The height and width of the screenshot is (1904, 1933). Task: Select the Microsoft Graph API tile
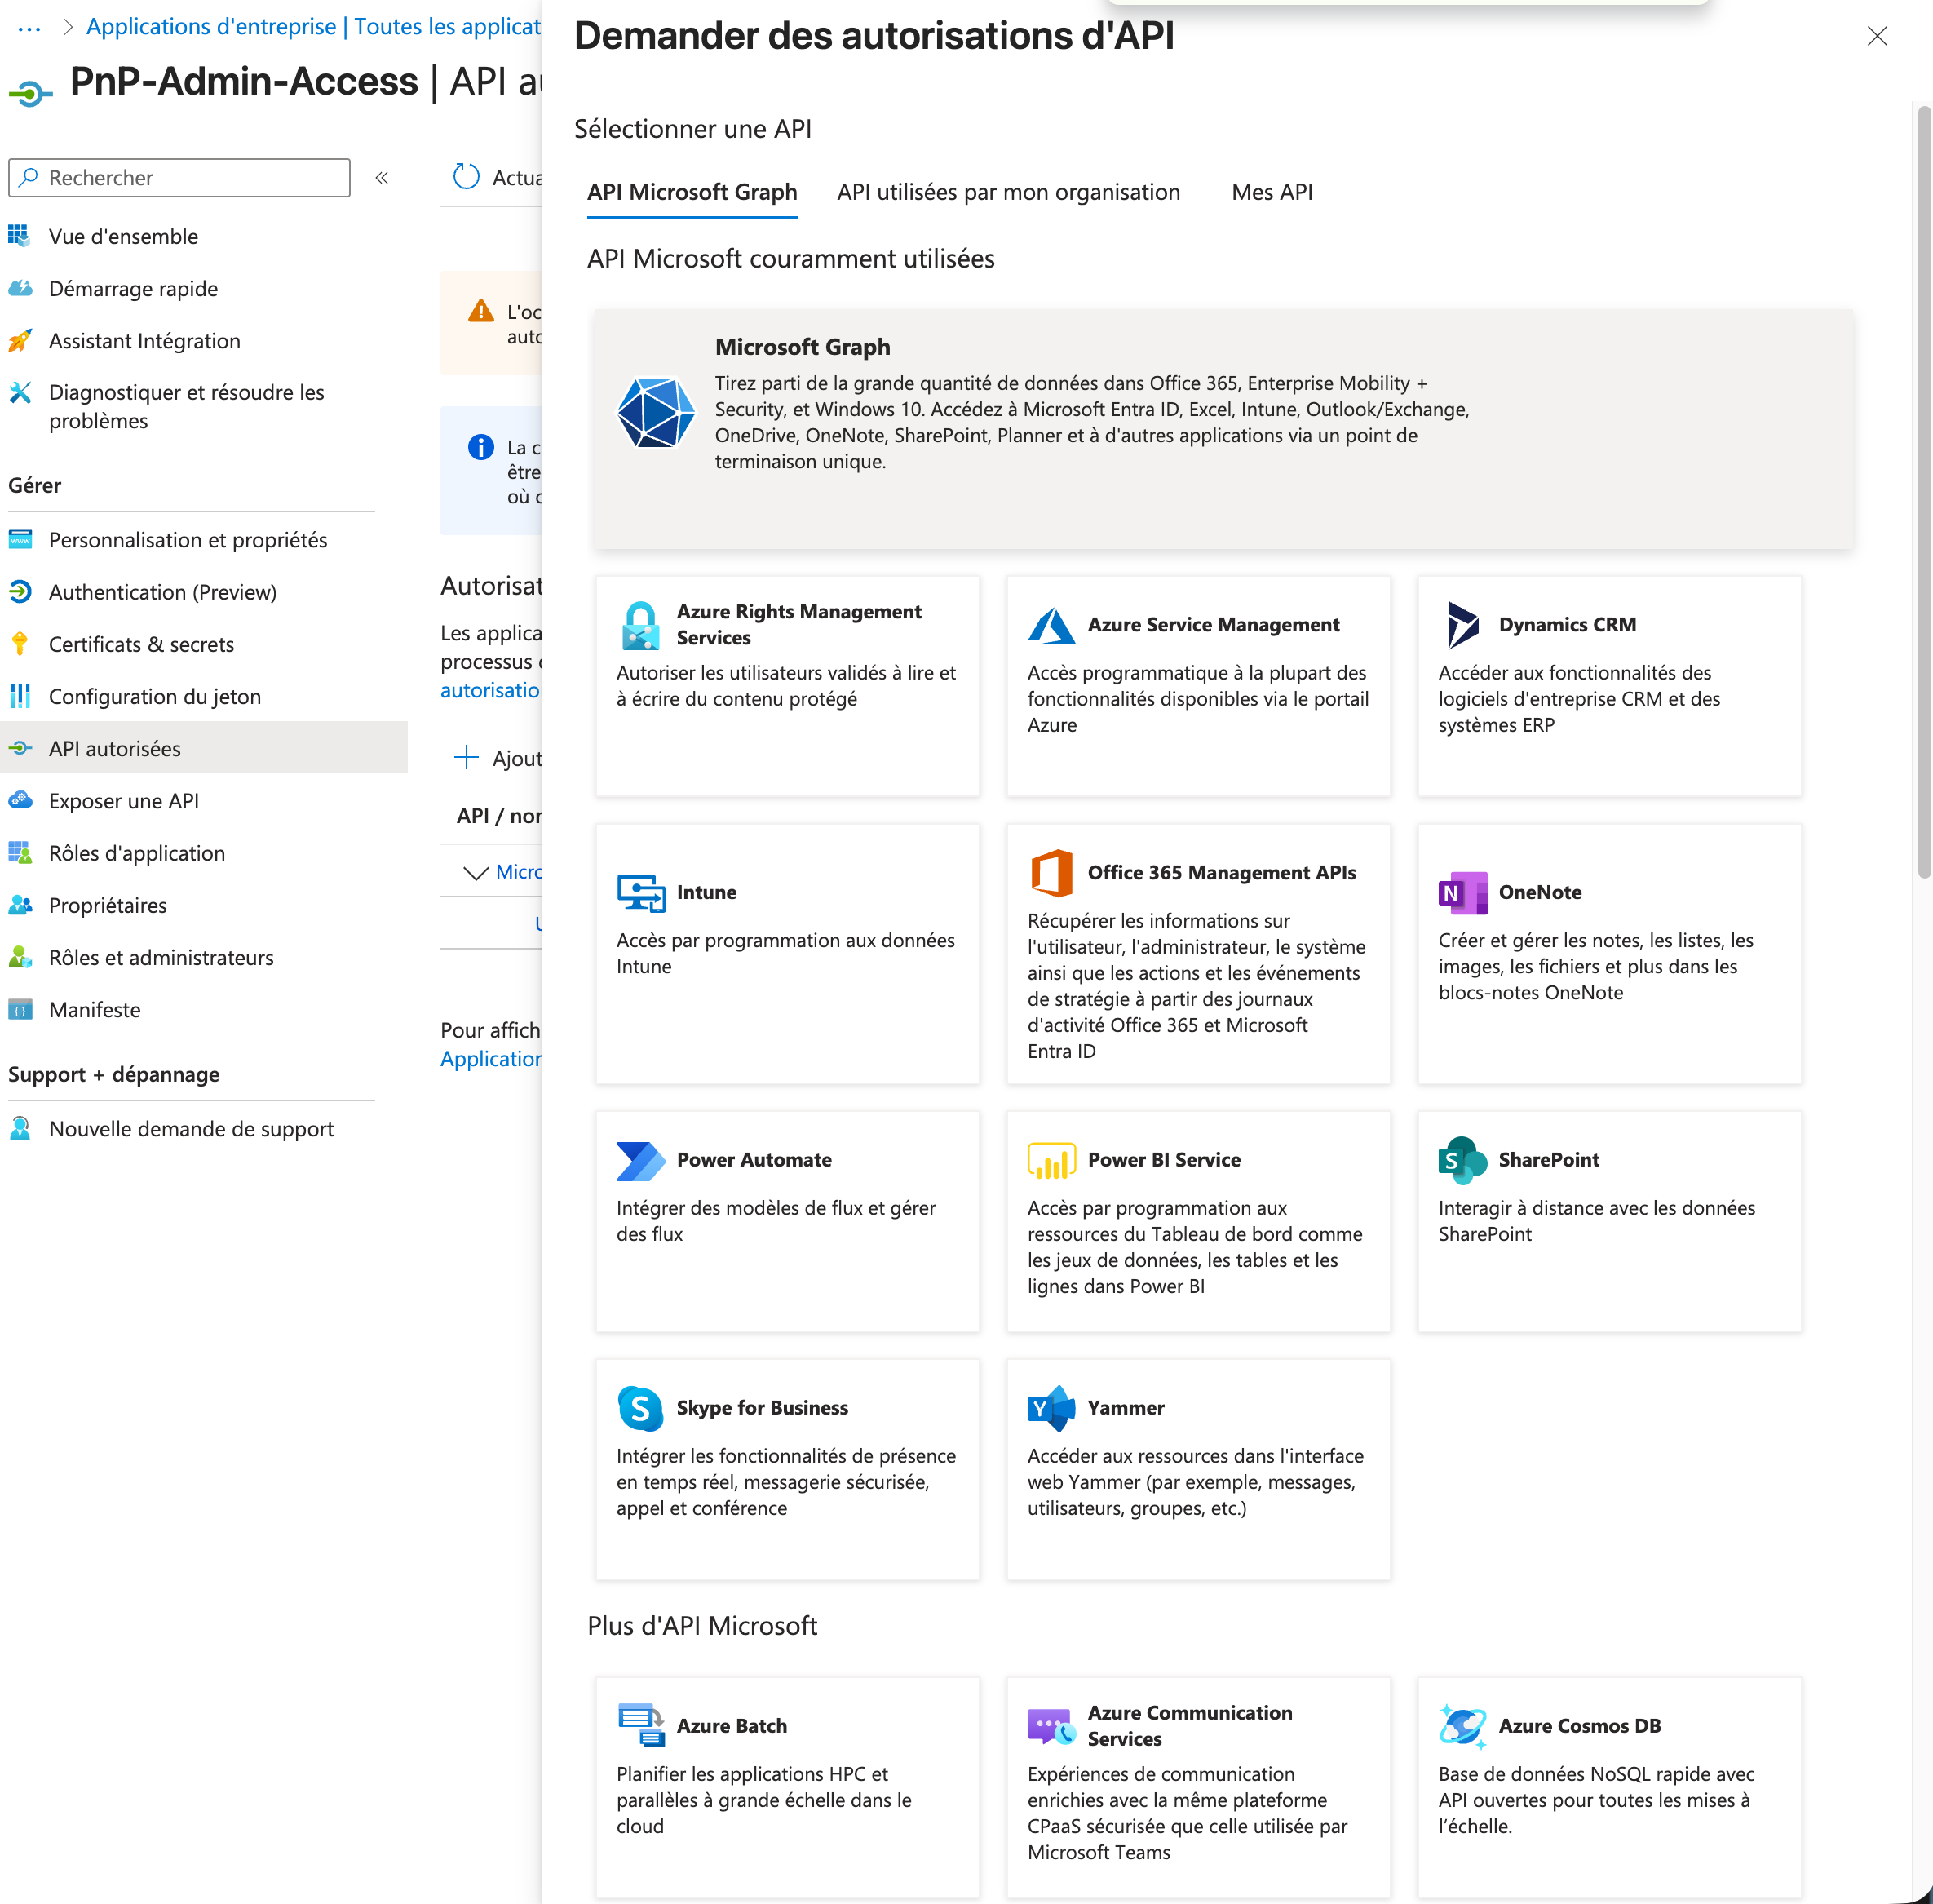pyautogui.click(x=1222, y=428)
